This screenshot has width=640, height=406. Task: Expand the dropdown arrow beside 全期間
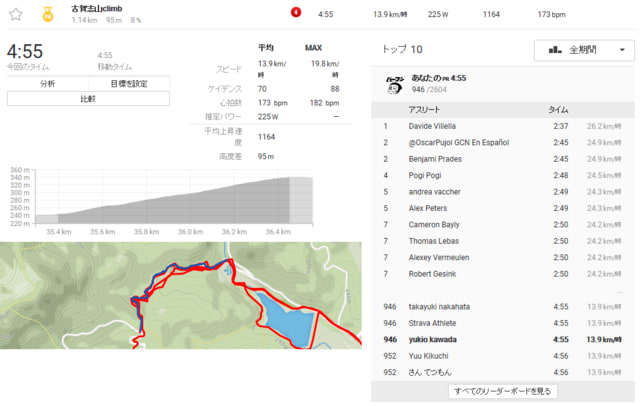point(622,50)
